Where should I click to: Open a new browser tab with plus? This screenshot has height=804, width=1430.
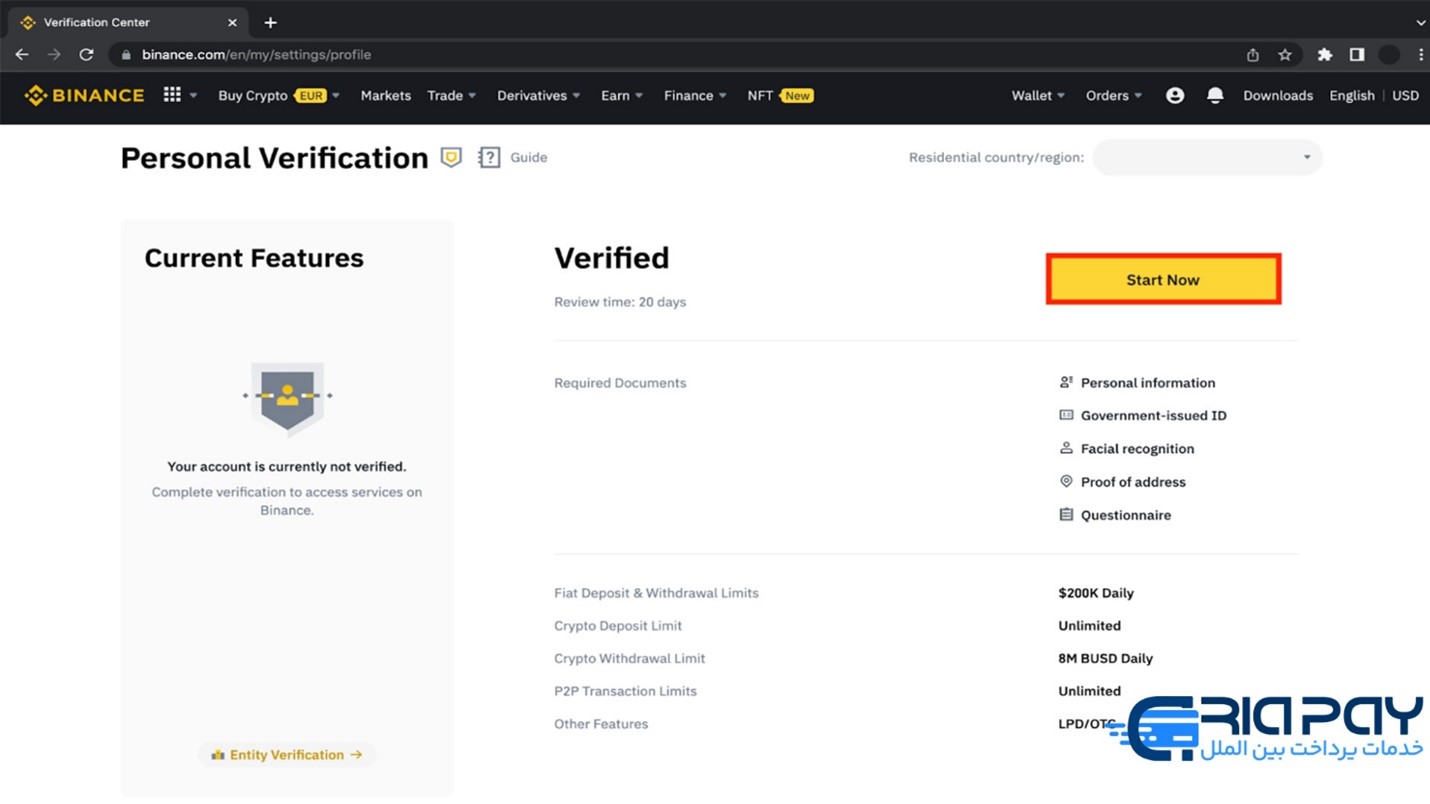(x=270, y=22)
